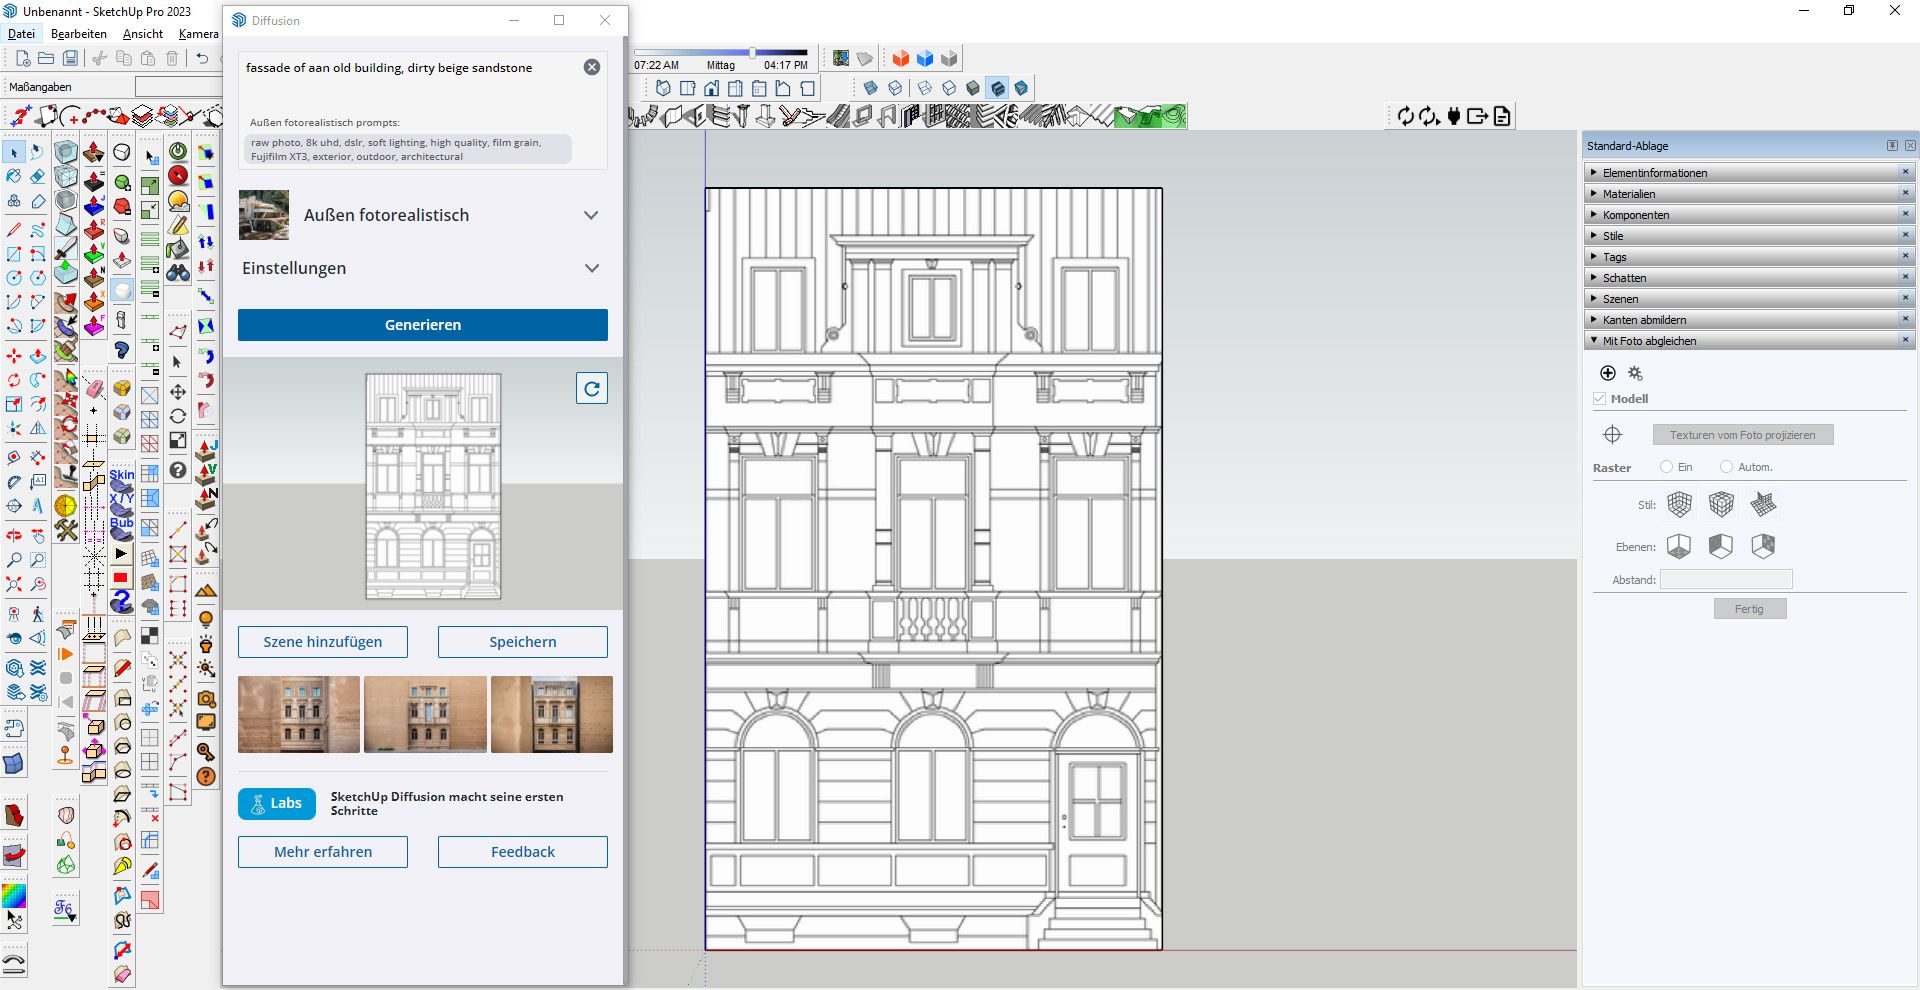Select the Raster 'Autom.' radio button
The image size is (1920, 990).
coord(1726,467)
